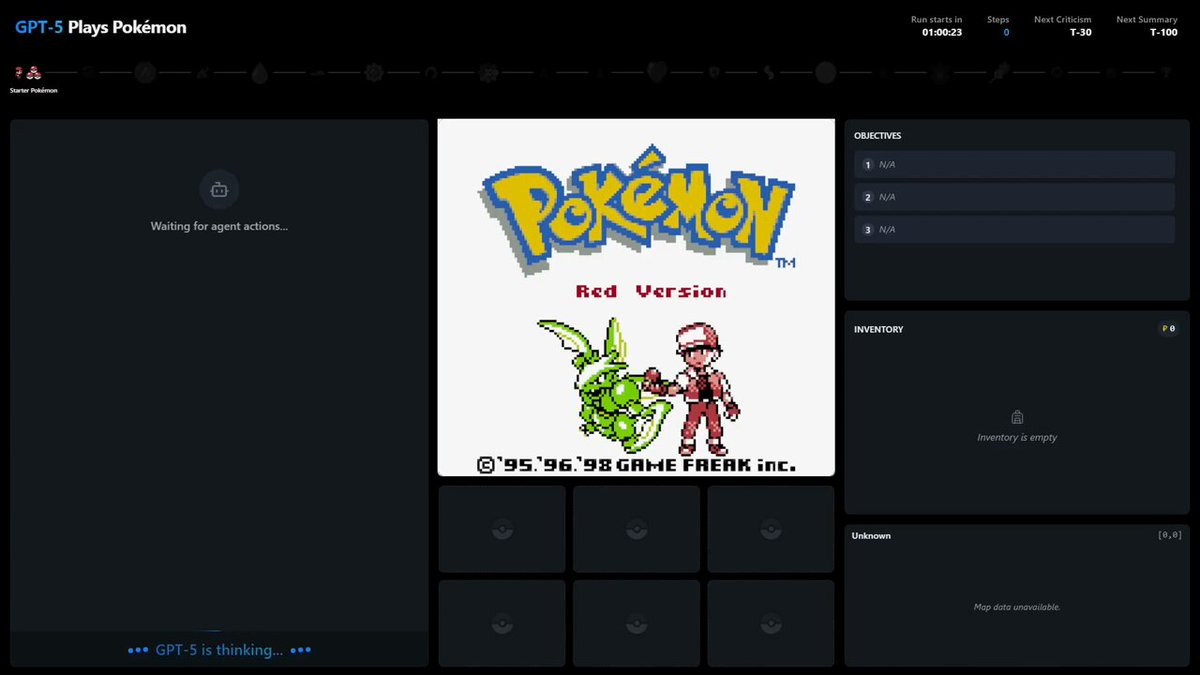
Task: Click the Next Summary T-100 indicator
Action: [x=1163, y=32]
